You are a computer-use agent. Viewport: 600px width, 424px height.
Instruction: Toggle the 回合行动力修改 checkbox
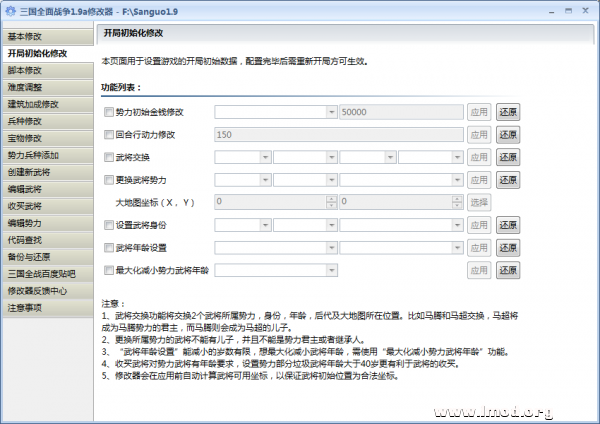(x=109, y=134)
